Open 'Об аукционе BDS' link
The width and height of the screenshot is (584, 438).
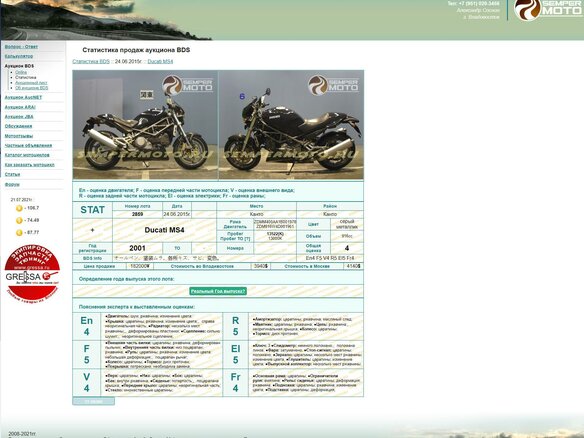click(x=32, y=88)
